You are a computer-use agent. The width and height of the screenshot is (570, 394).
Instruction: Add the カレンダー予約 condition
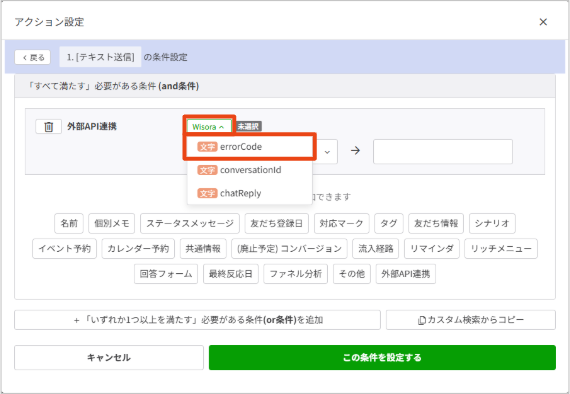coord(138,249)
